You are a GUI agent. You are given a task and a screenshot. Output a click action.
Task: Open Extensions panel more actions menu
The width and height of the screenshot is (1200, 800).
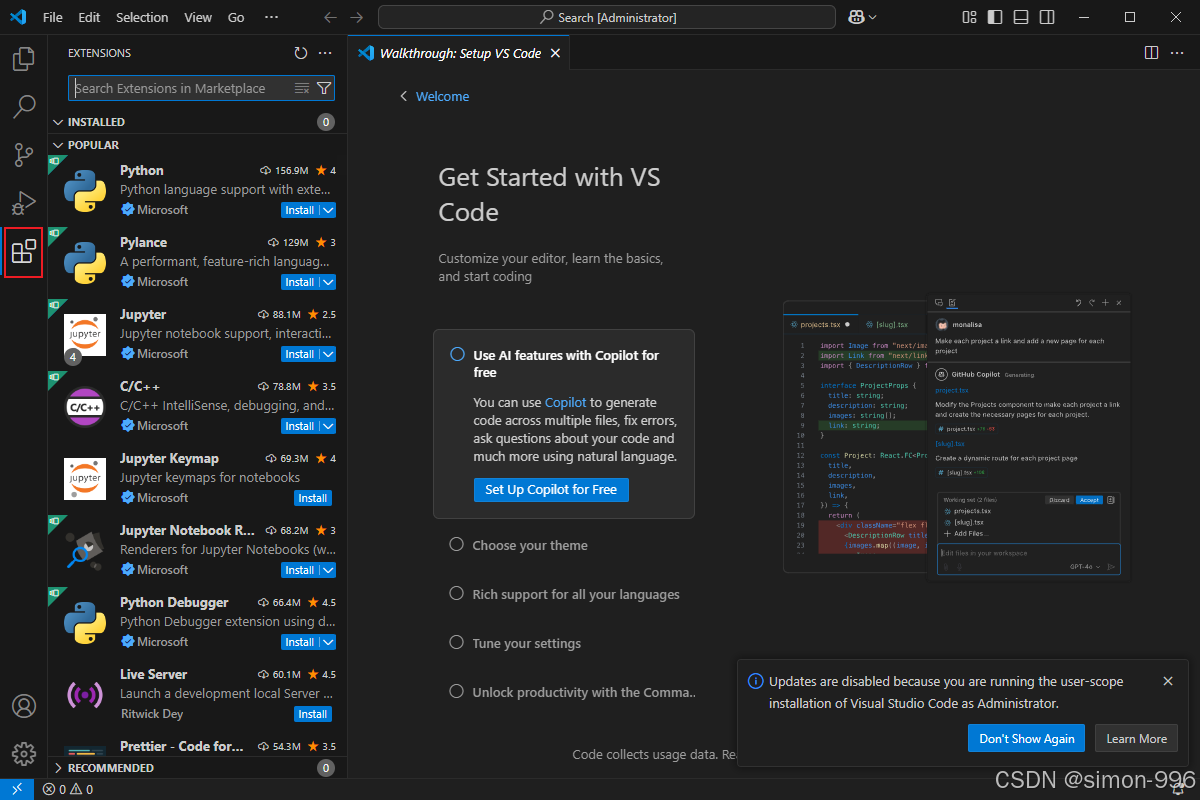coord(325,53)
